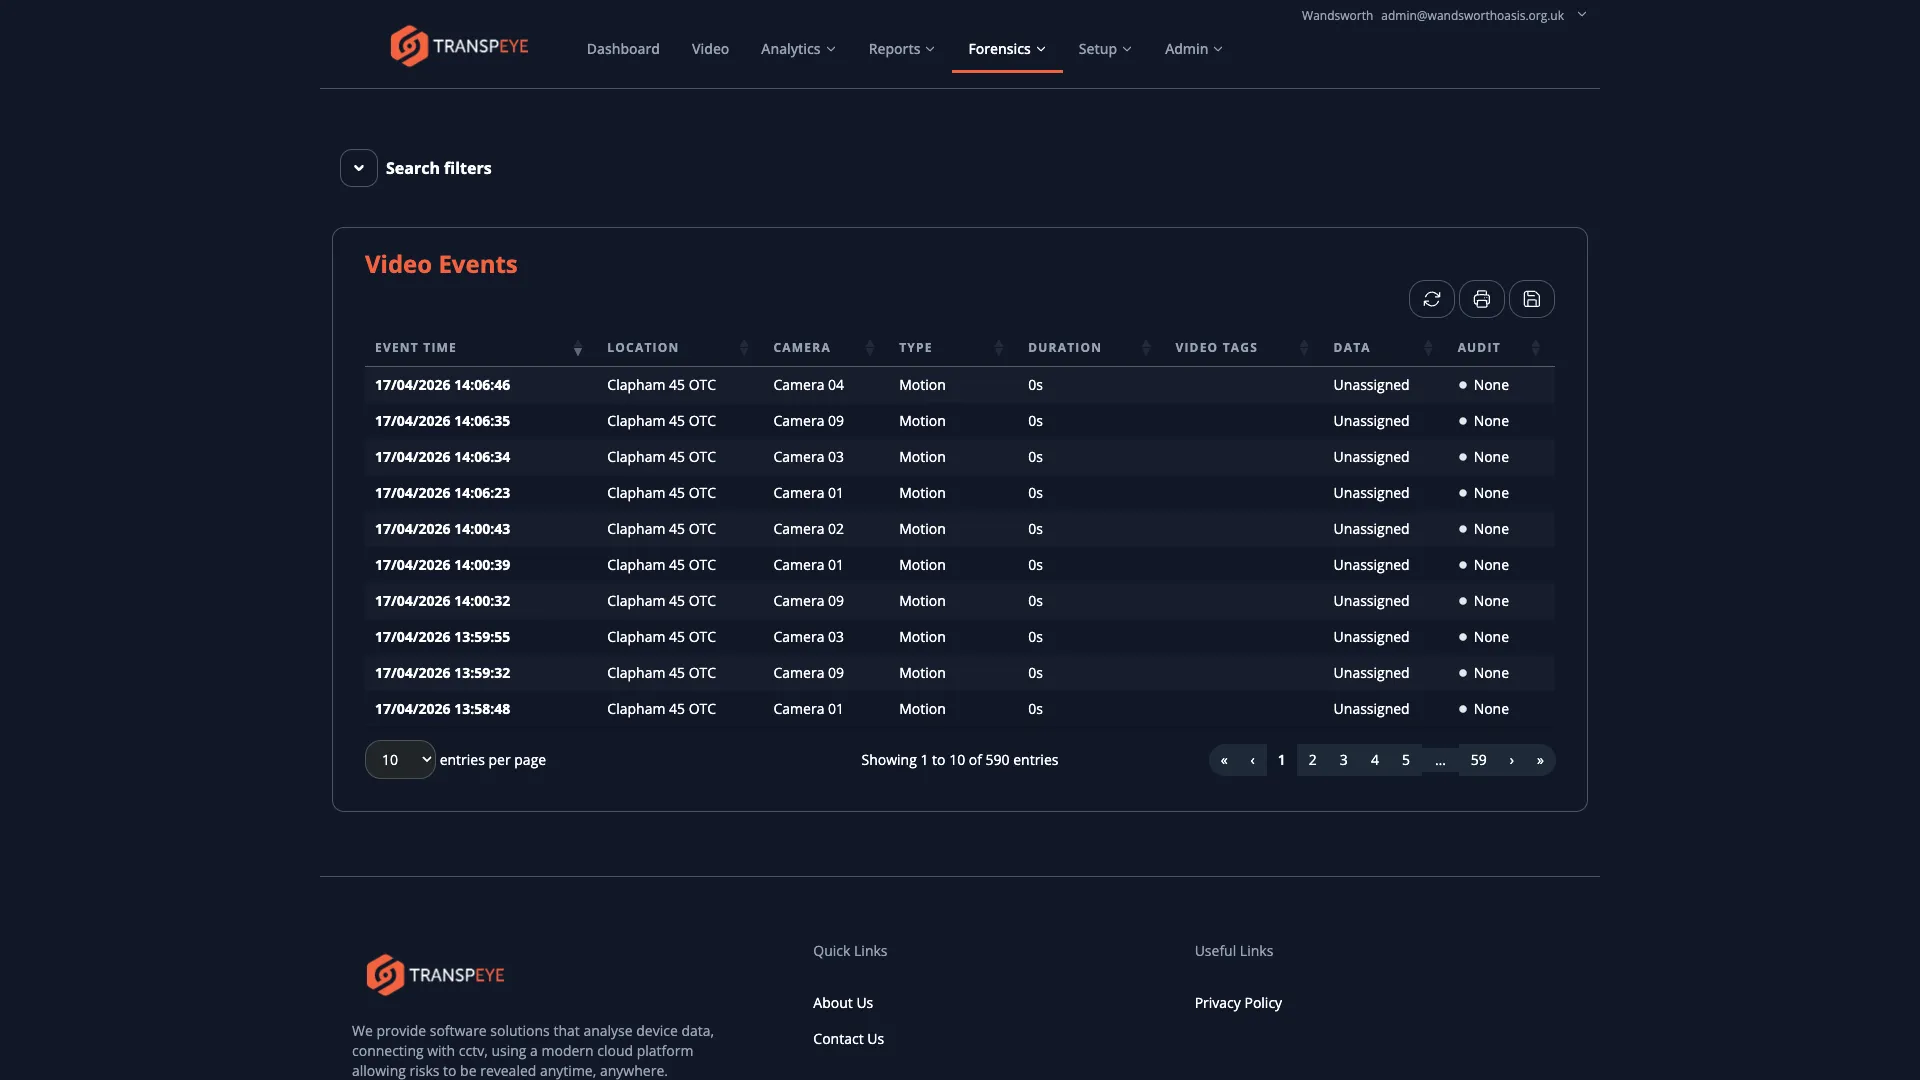Open the entries per page selector
This screenshot has width=1920, height=1080.
[x=400, y=759]
